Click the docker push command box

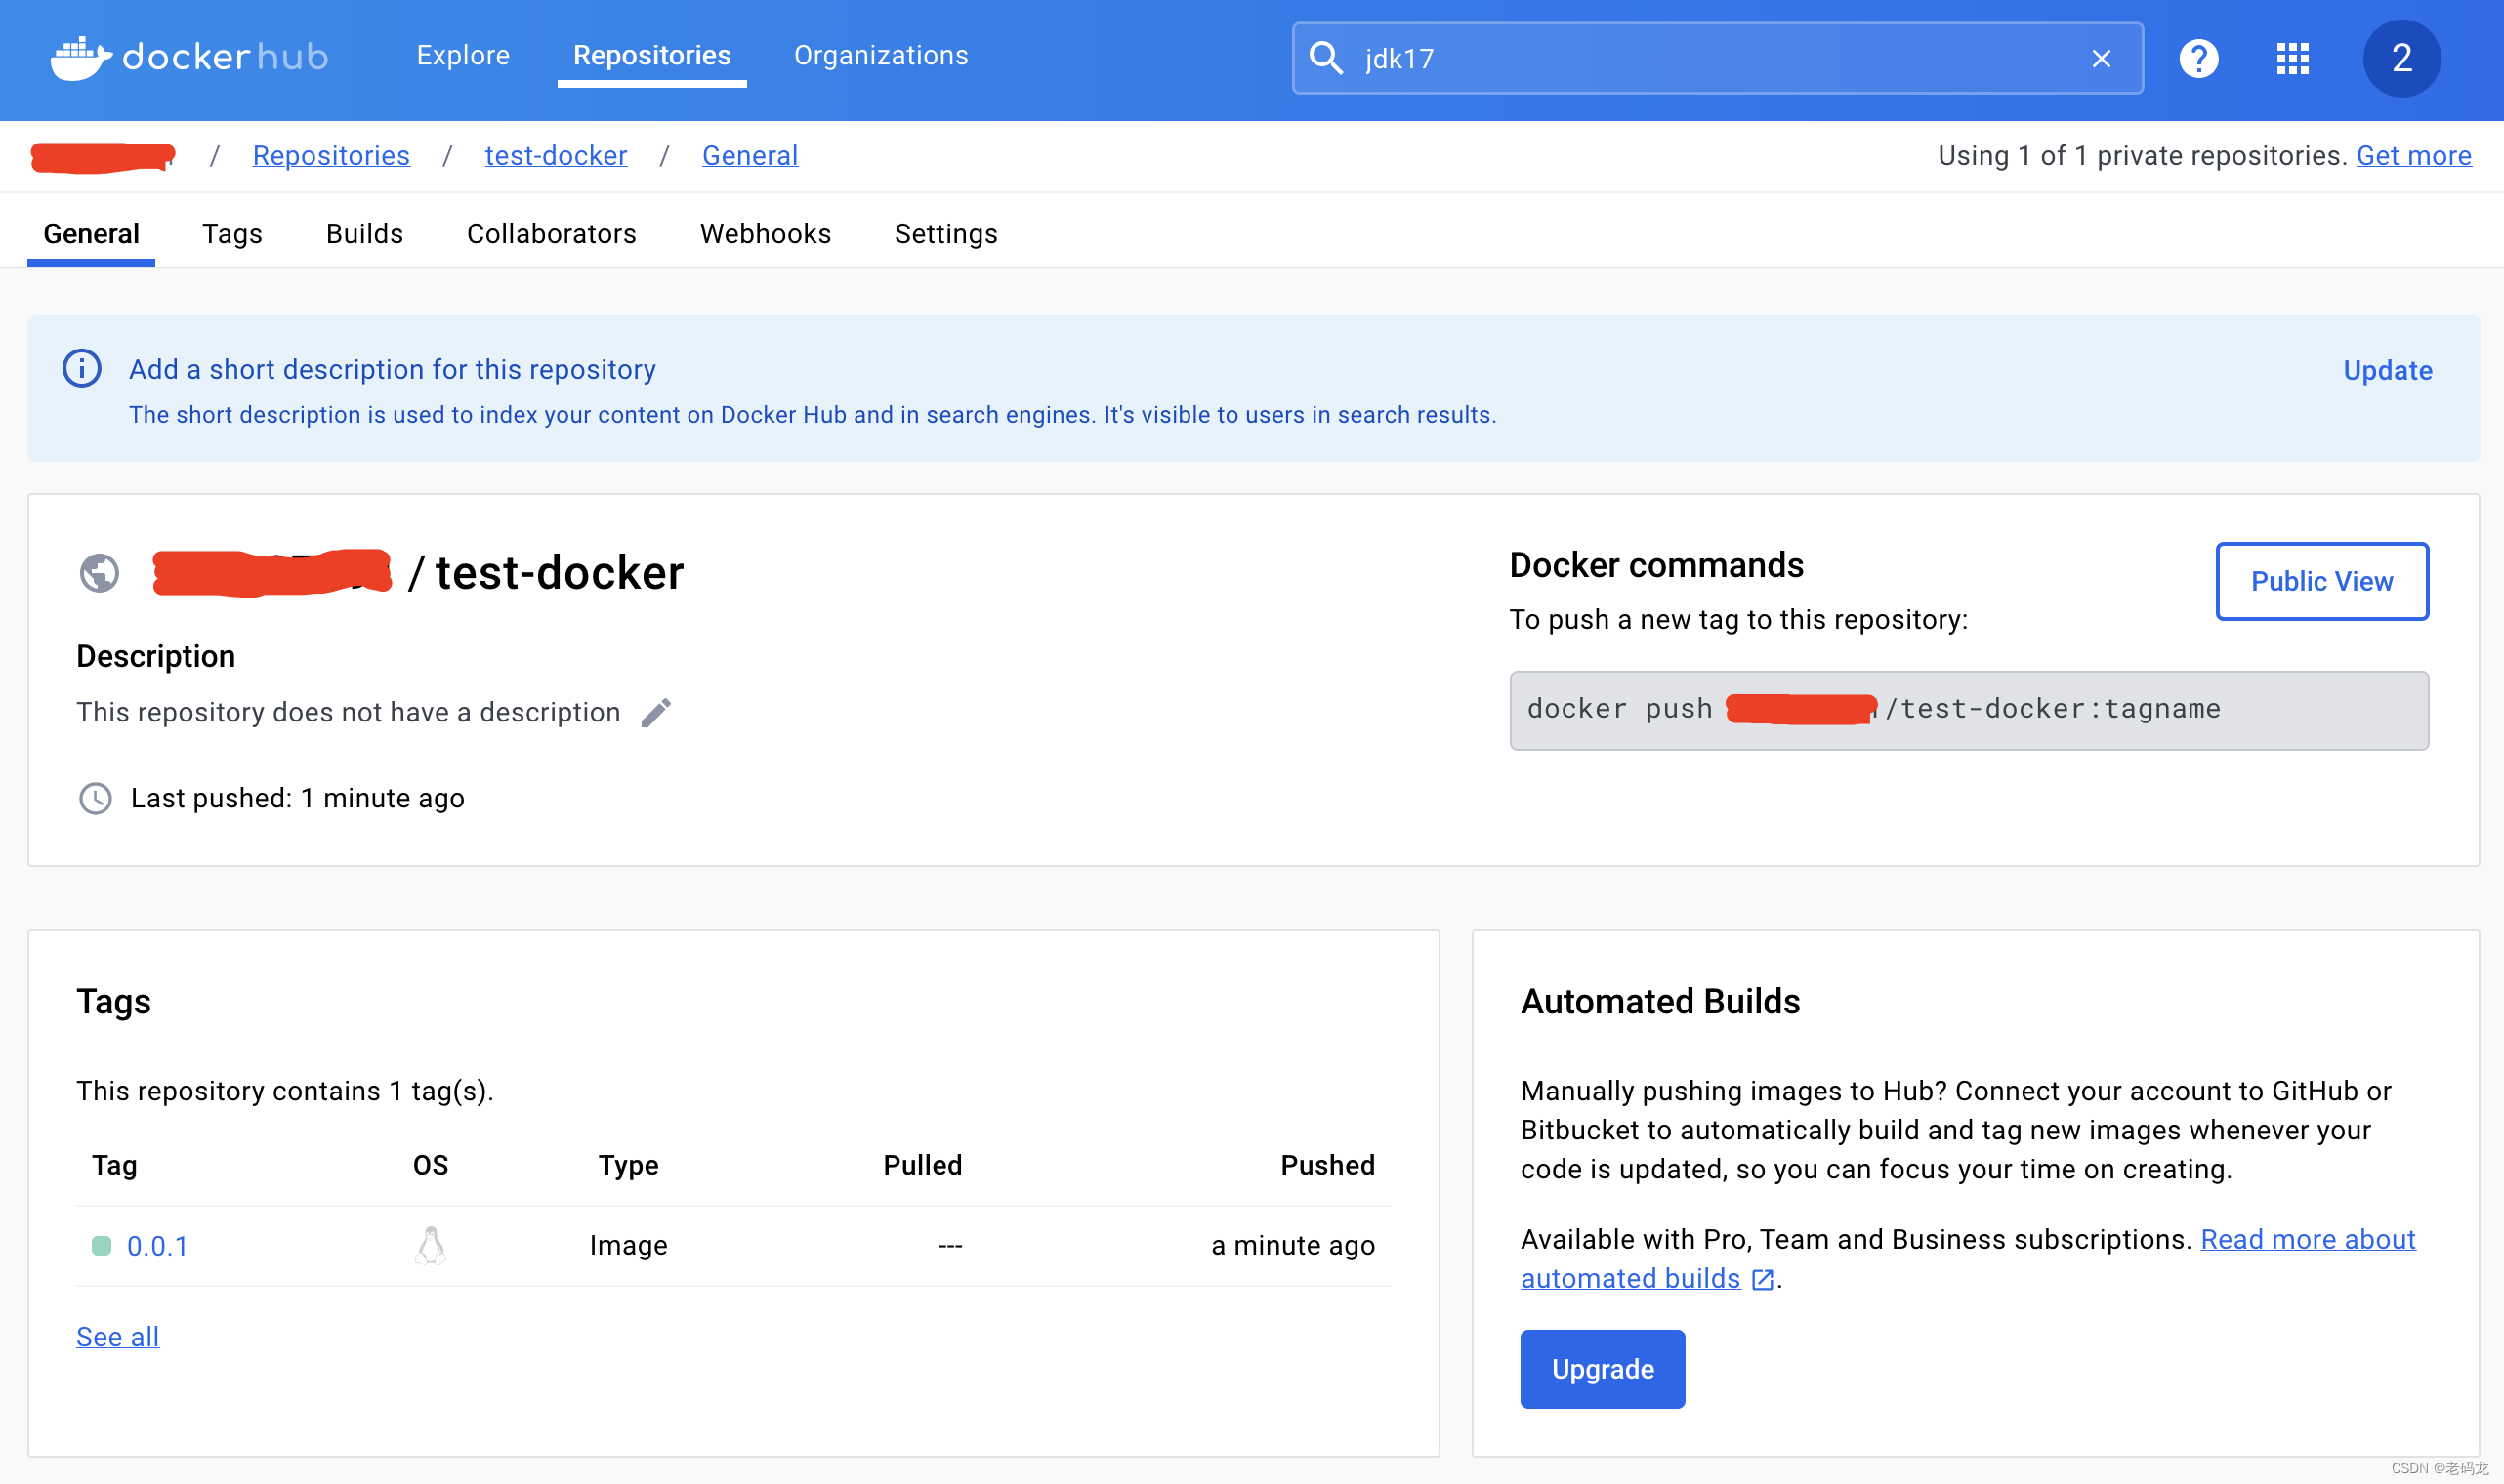[x=1969, y=710]
